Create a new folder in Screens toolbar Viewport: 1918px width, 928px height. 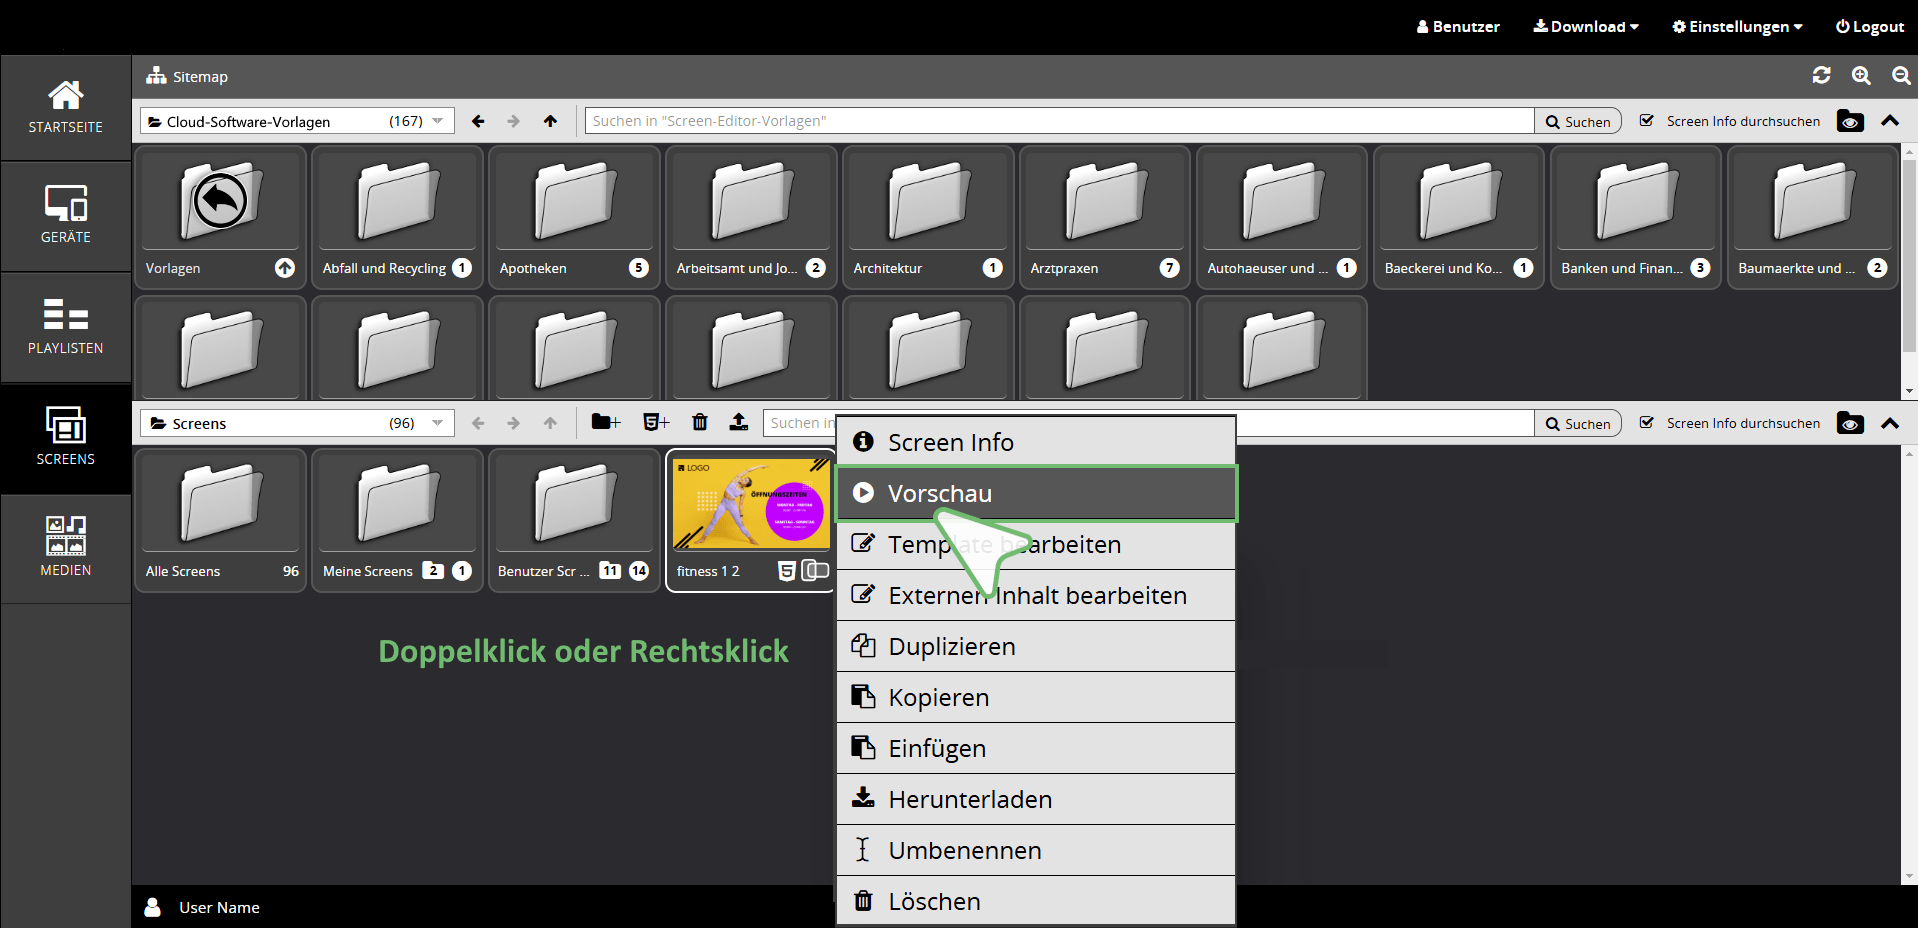pos(606,423)
